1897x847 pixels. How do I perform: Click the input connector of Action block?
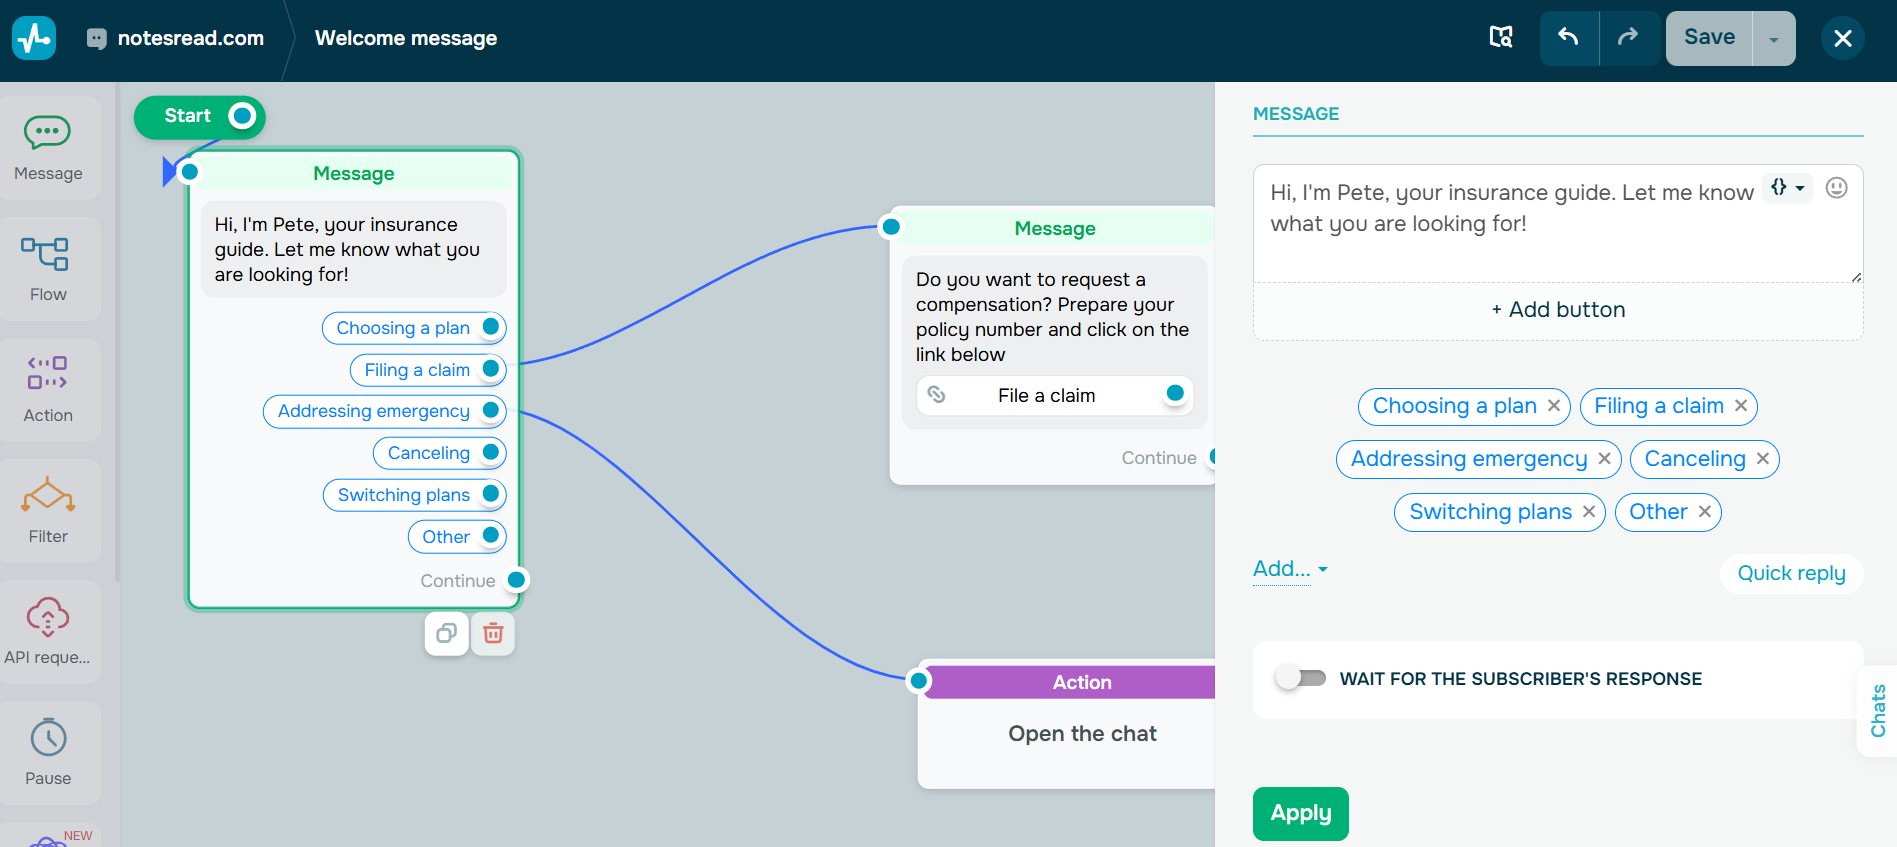point(918,682)
